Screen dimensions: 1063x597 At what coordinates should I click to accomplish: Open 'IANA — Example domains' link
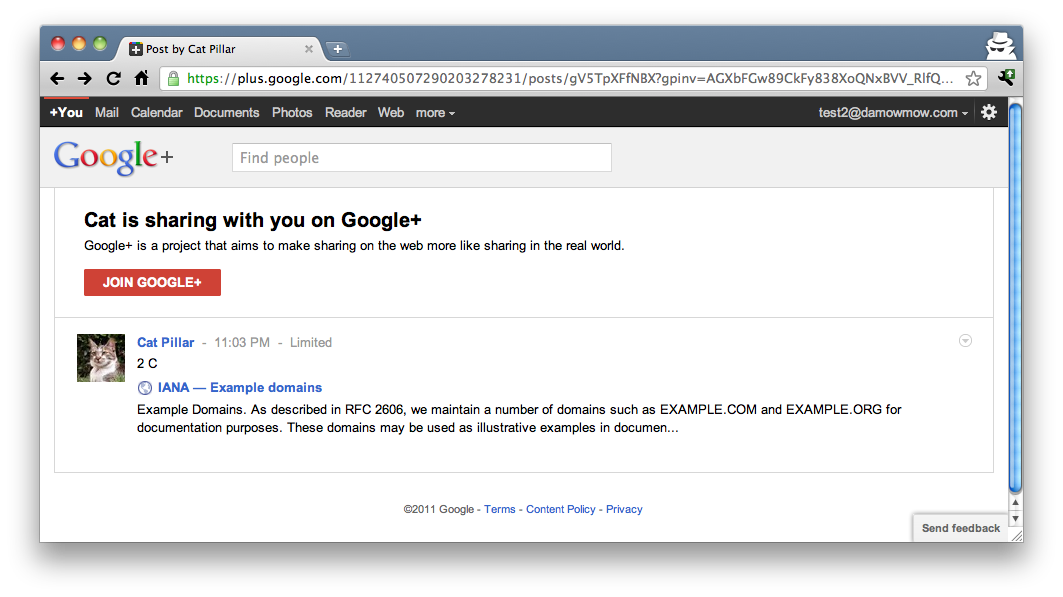coord(240,388)
